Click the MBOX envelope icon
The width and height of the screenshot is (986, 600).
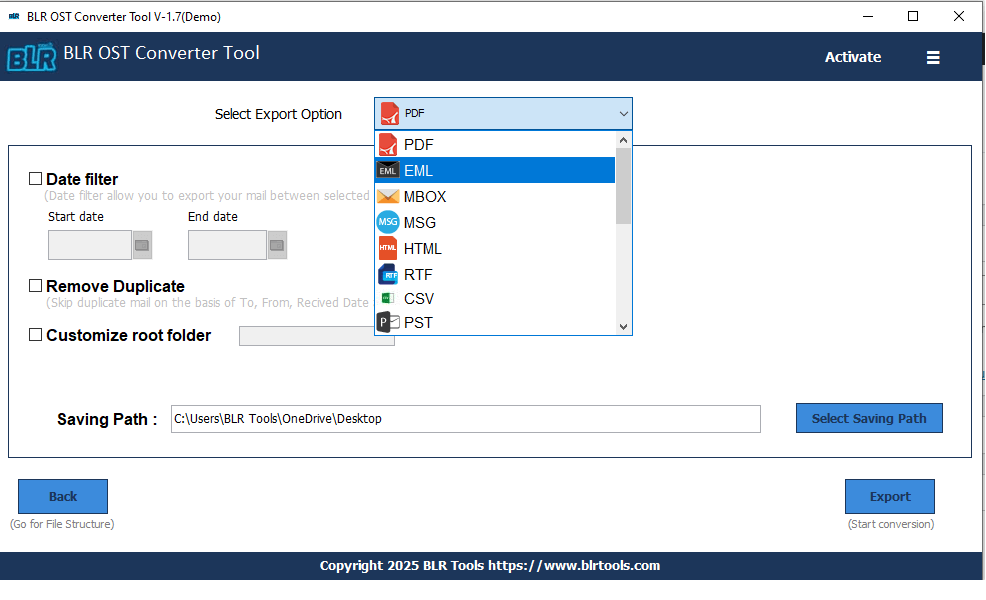coord(388,197)
